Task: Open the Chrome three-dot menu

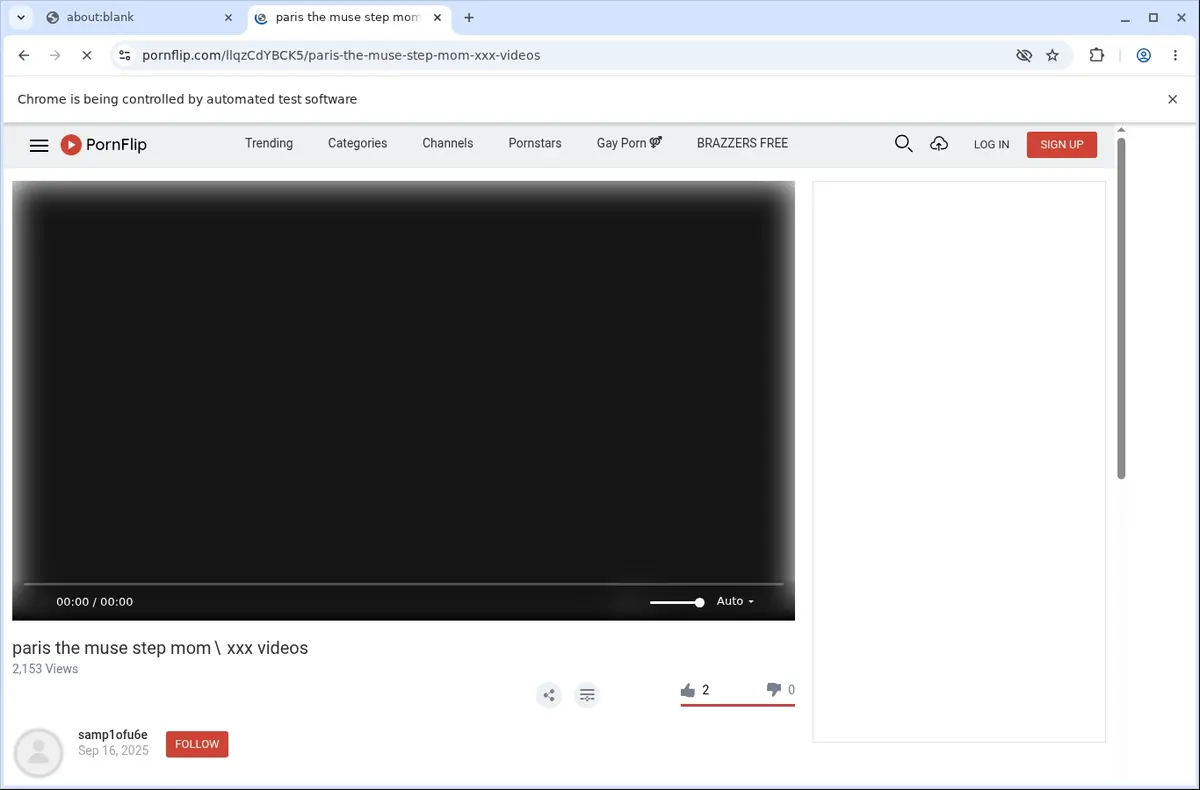Action: [x=1175, y=56]
